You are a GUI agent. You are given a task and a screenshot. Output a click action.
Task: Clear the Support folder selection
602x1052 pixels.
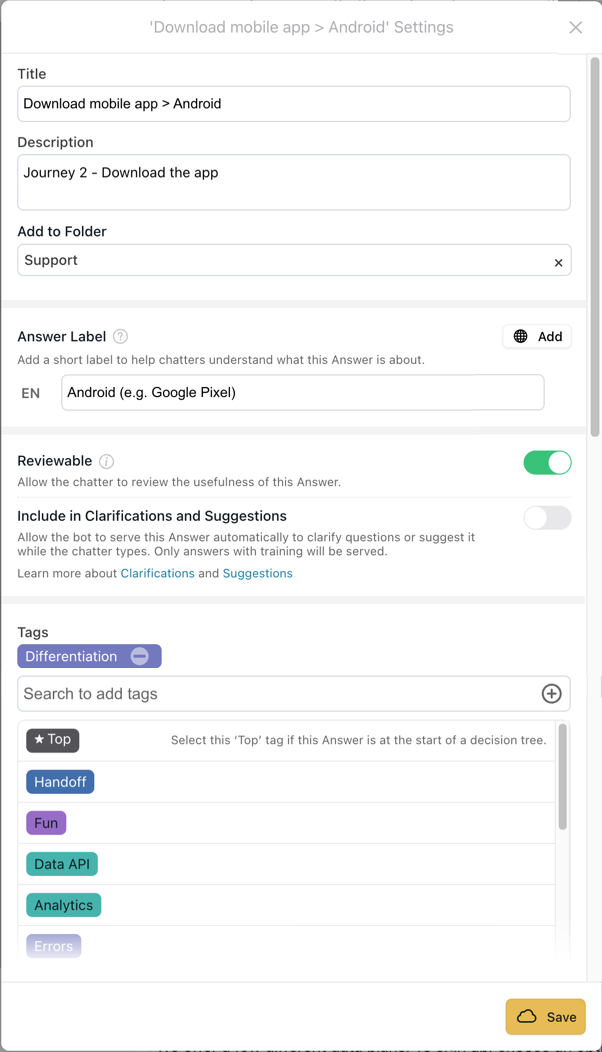point(558,262)
